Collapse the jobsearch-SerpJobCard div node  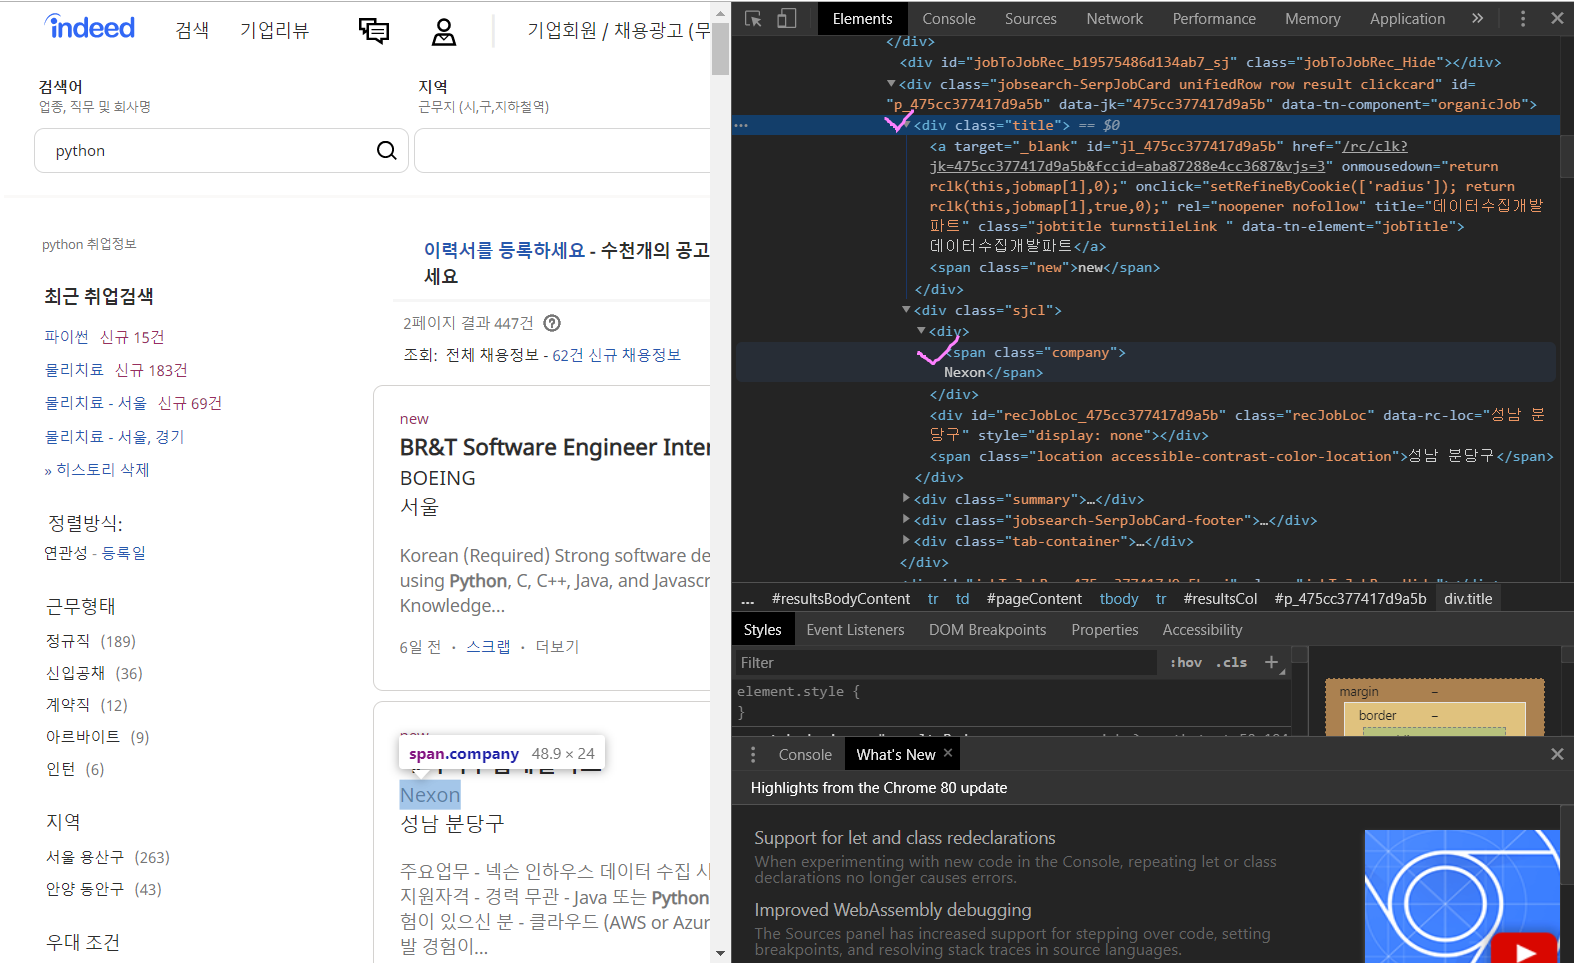pos(891,84)
